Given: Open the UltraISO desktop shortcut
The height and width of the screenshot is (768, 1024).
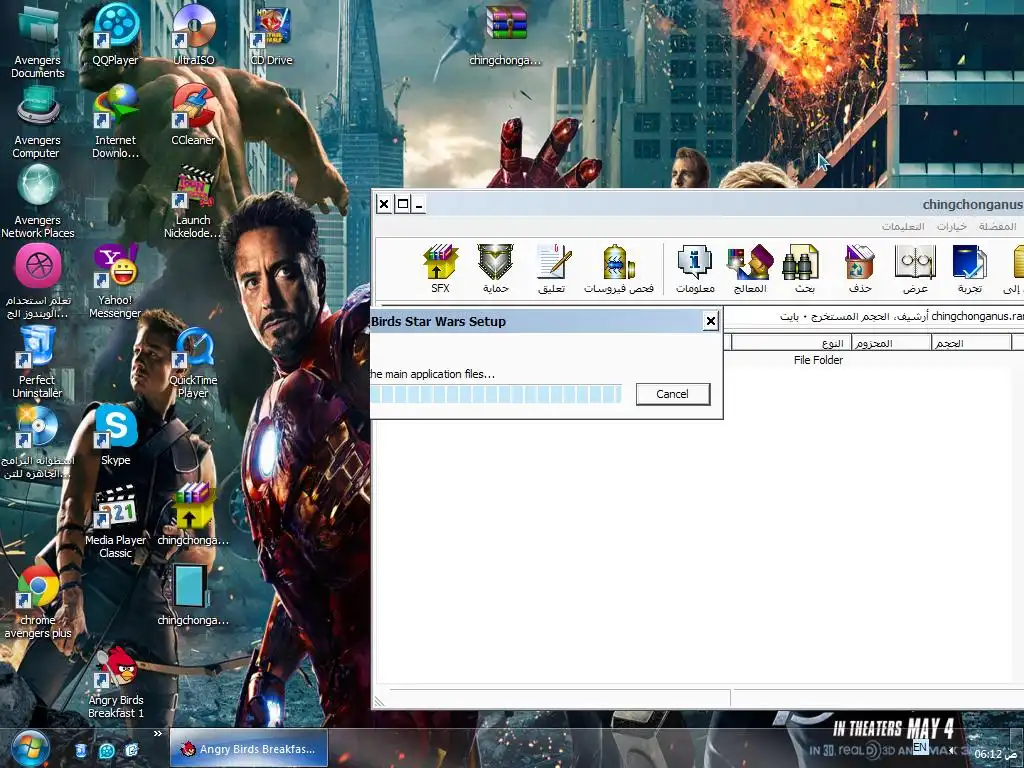Looking at the screenshot, I should tap(193, 35).
